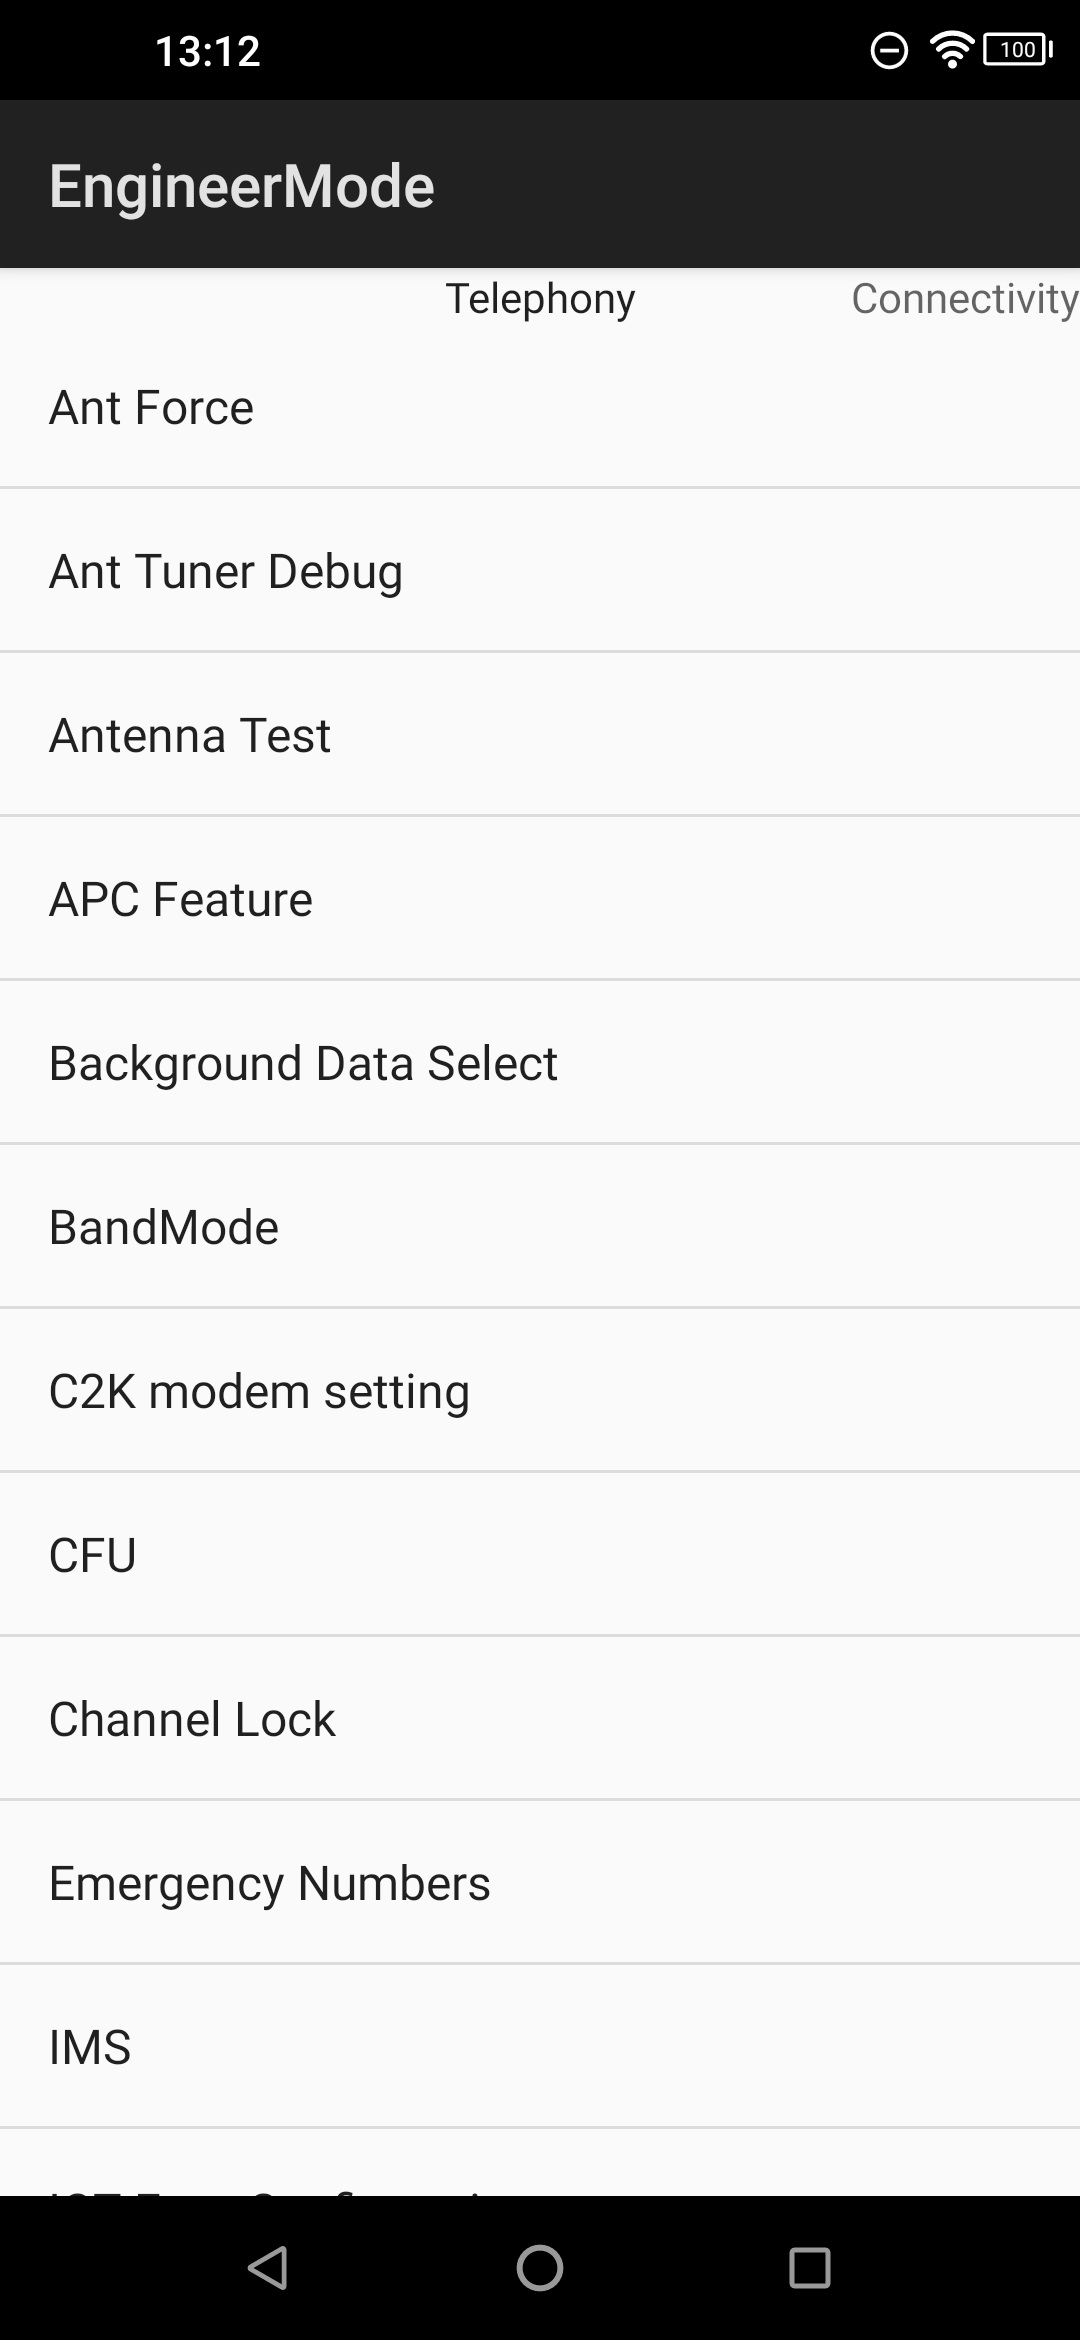Viewport: 1080px width, 2340px height.
Task: Tap the Wi-Fi status icon
Action: 951,49
